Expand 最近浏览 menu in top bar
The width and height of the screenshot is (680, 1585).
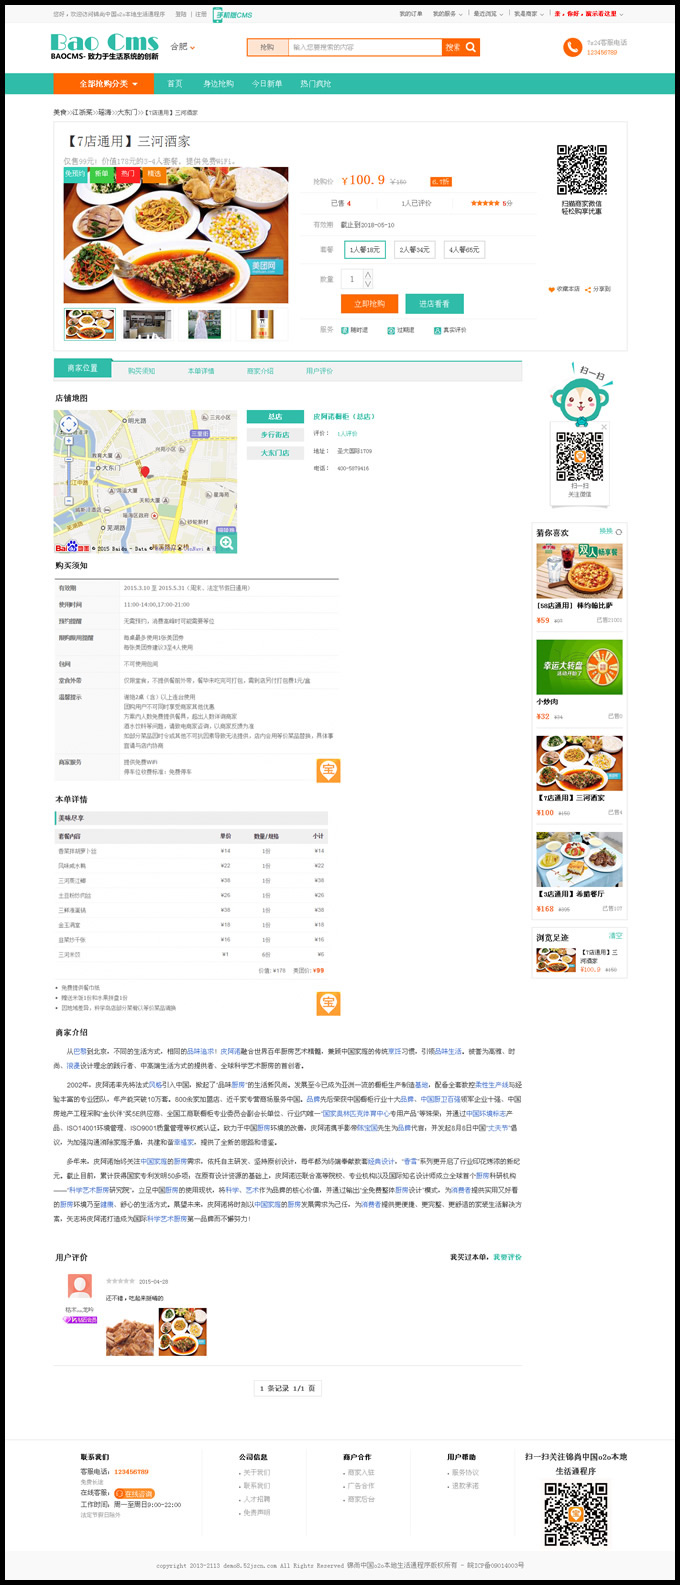tap(487, 14)
